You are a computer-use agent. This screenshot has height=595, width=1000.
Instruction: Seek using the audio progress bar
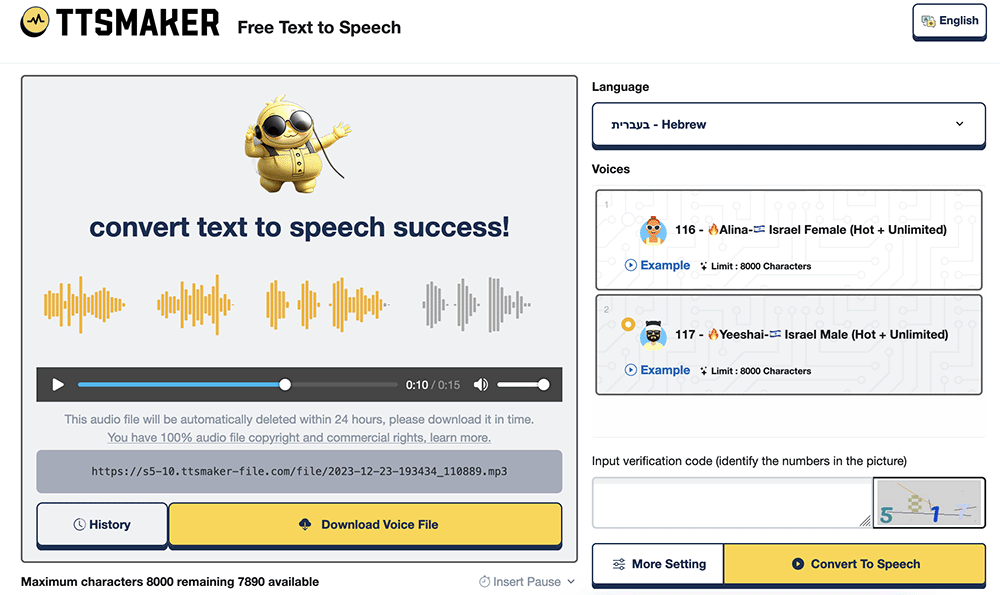click(237, 385)
